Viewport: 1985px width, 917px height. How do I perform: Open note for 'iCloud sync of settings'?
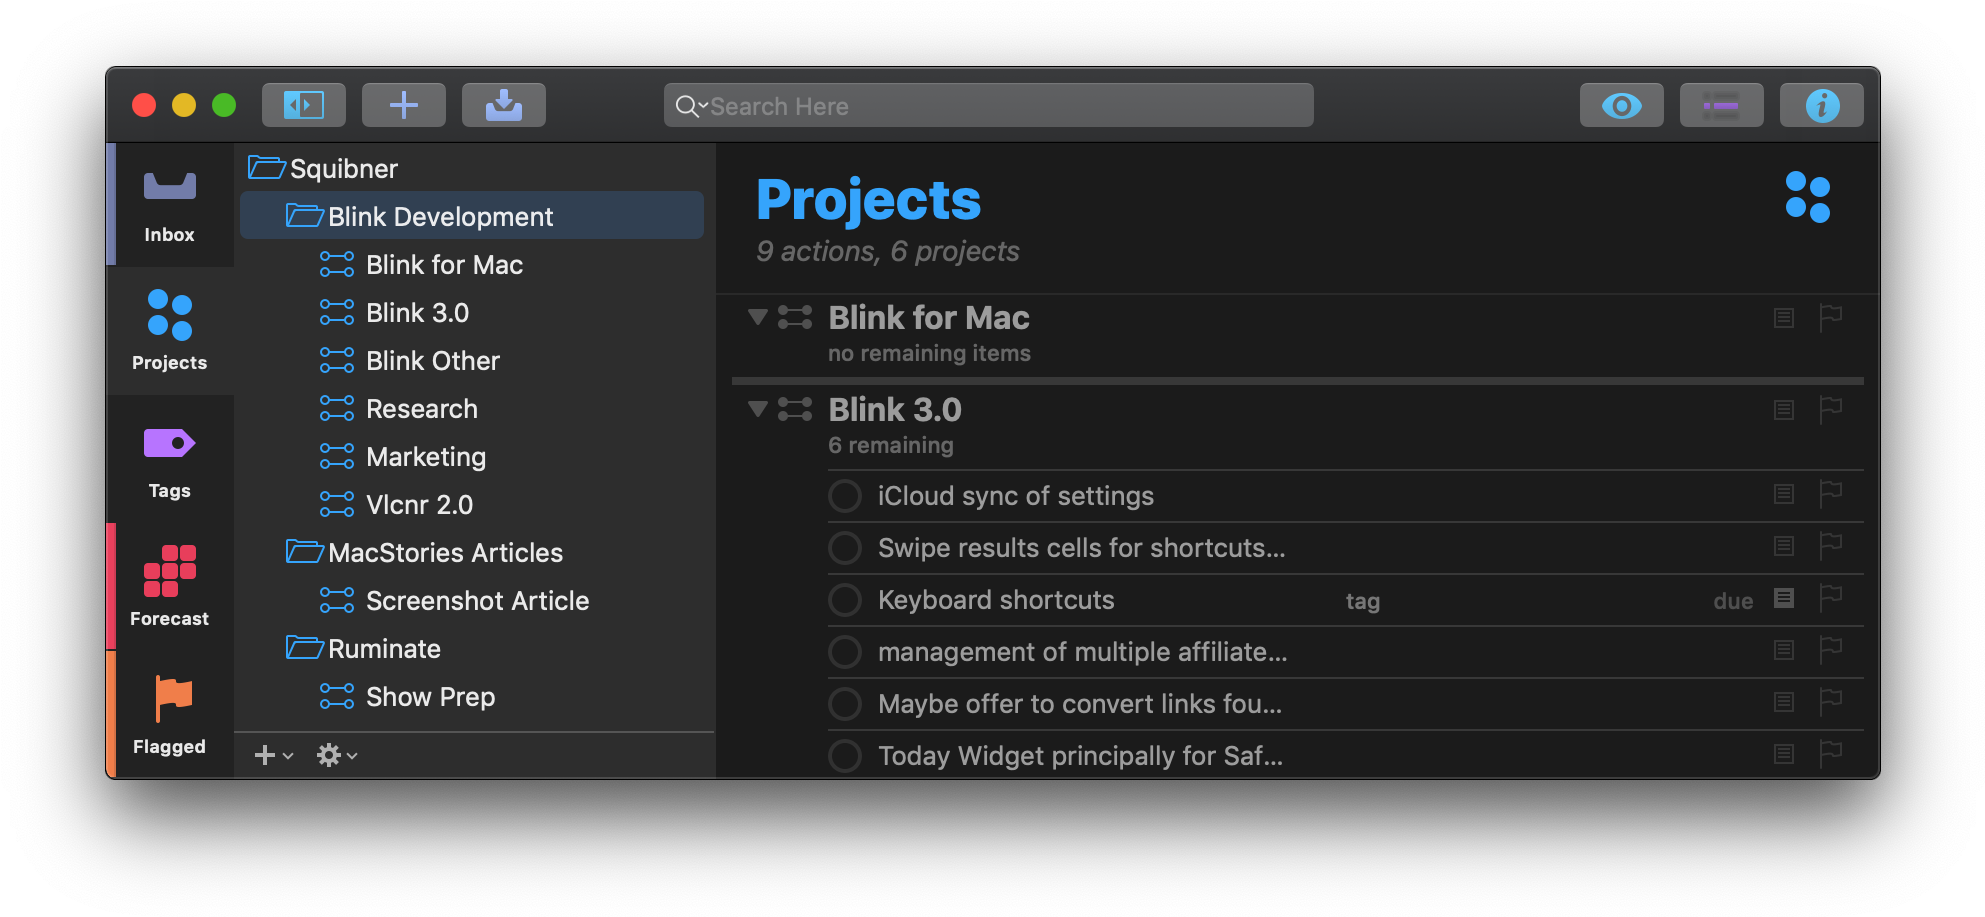1784,494
